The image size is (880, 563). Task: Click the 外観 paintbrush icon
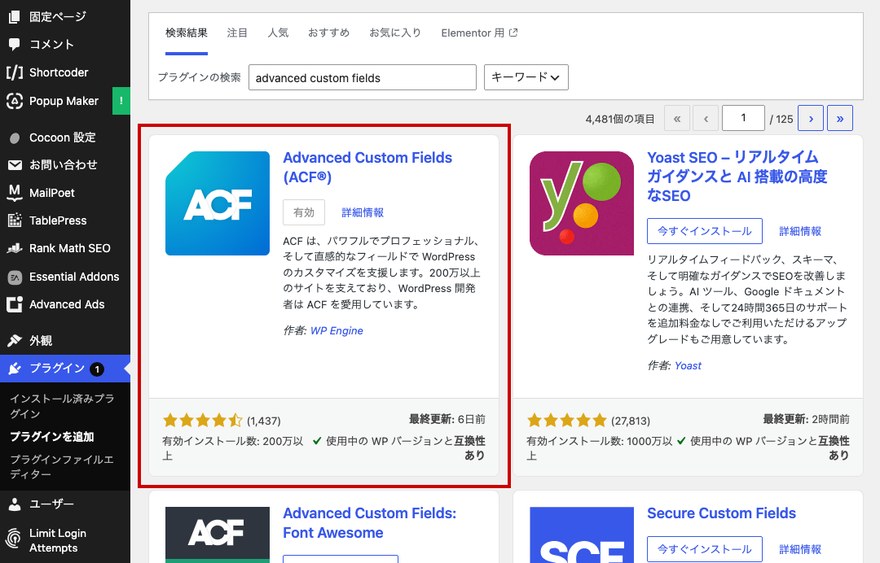[x=15, y=341]
